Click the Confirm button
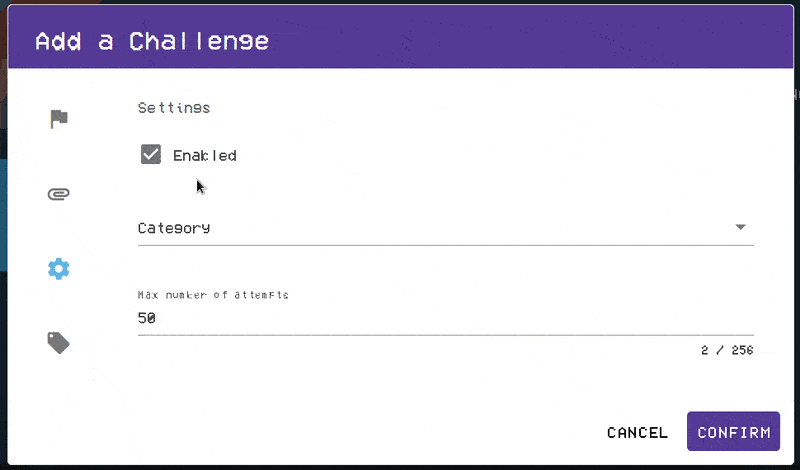The width and height of the screenshot is (800, 470). (733, 432)
